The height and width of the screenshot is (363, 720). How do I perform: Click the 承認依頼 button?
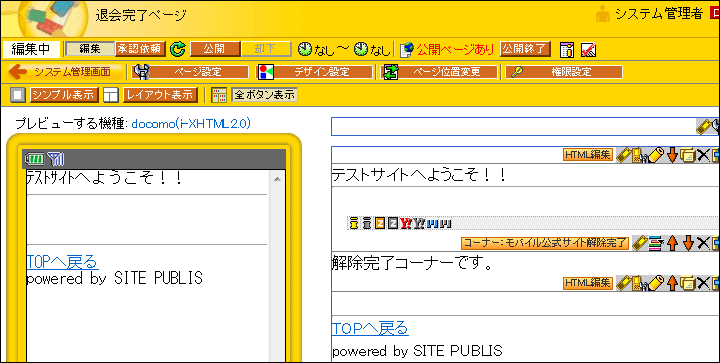[141, 49]
